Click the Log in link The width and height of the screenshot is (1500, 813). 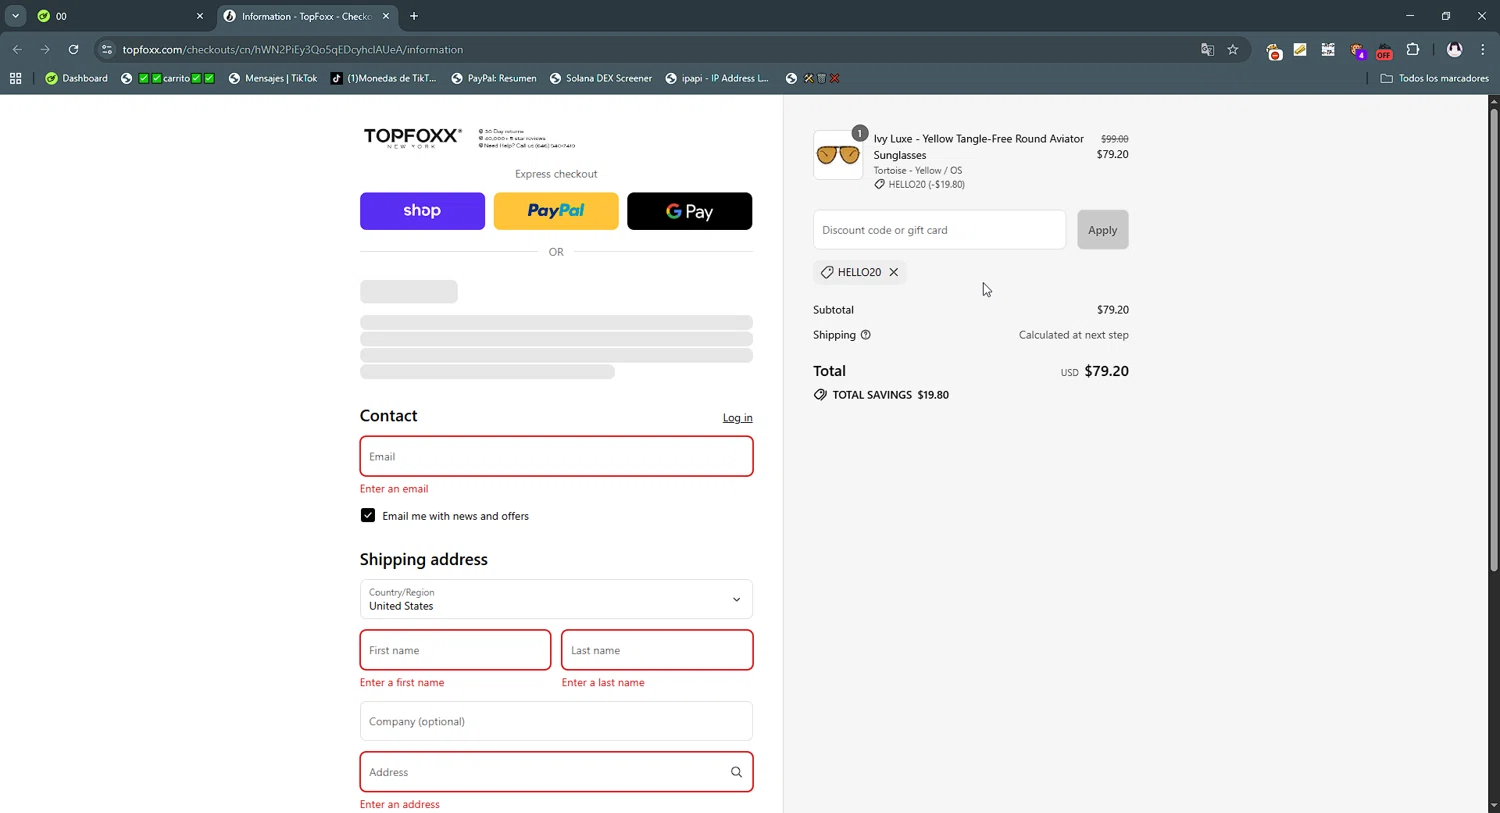coord(738,418)
